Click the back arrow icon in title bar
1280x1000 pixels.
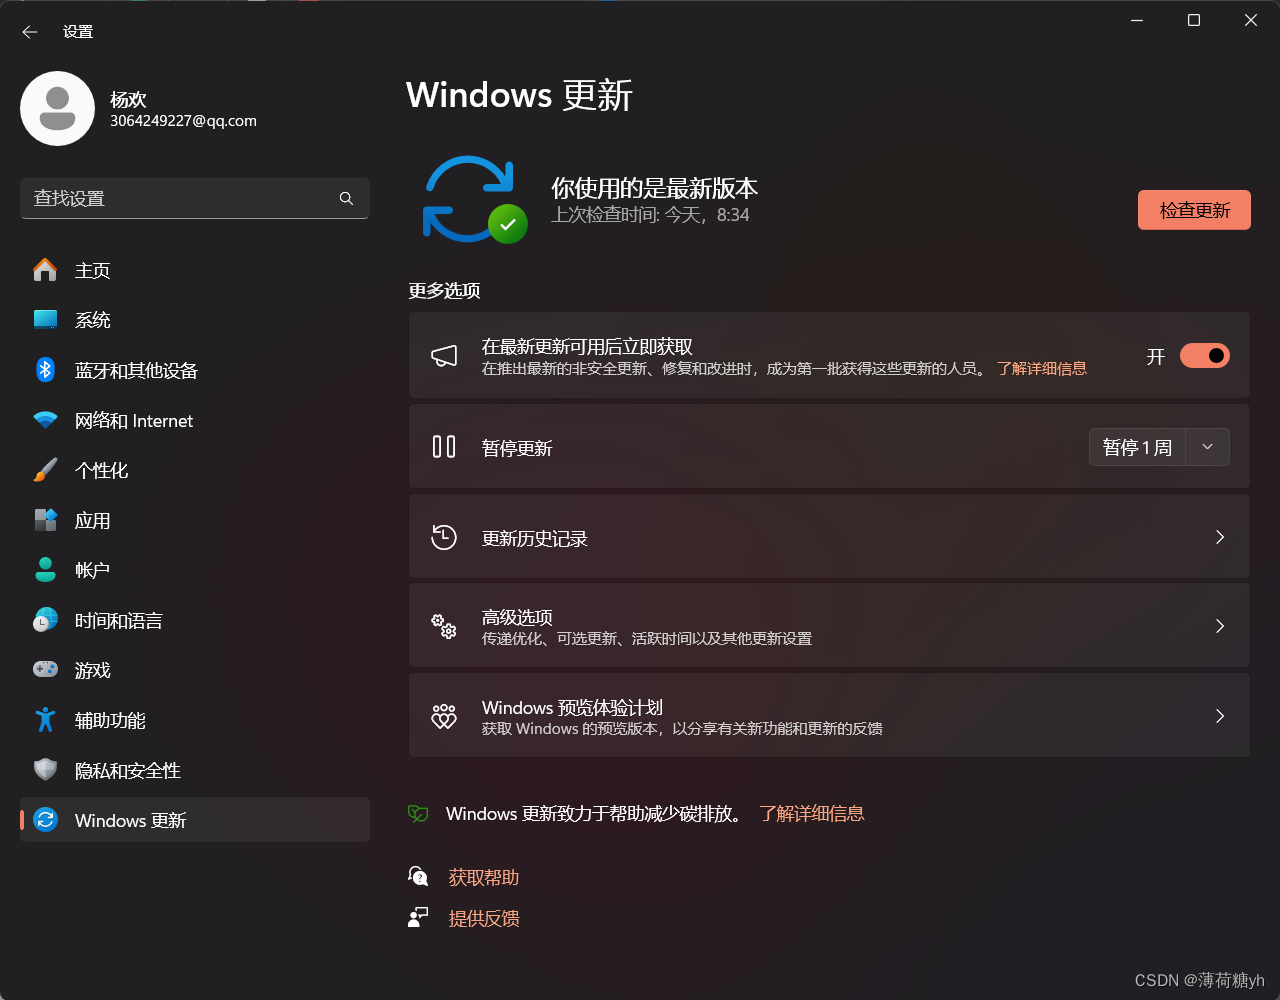pos(30,32)
